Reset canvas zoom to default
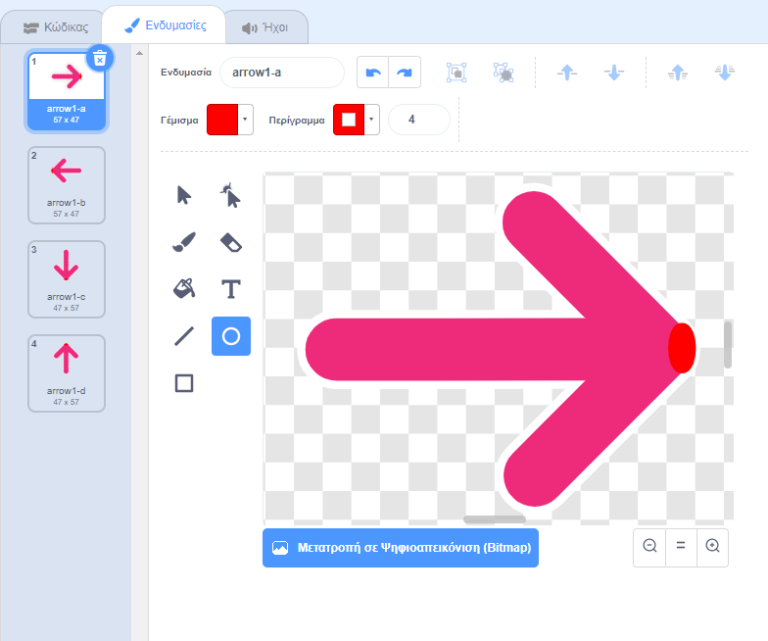768x641 pixels. point(681,546)
